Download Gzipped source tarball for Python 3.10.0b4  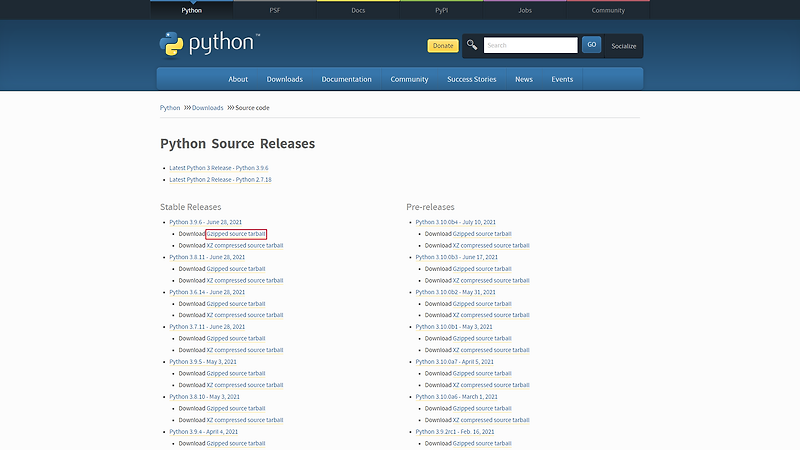pos(482,234)
